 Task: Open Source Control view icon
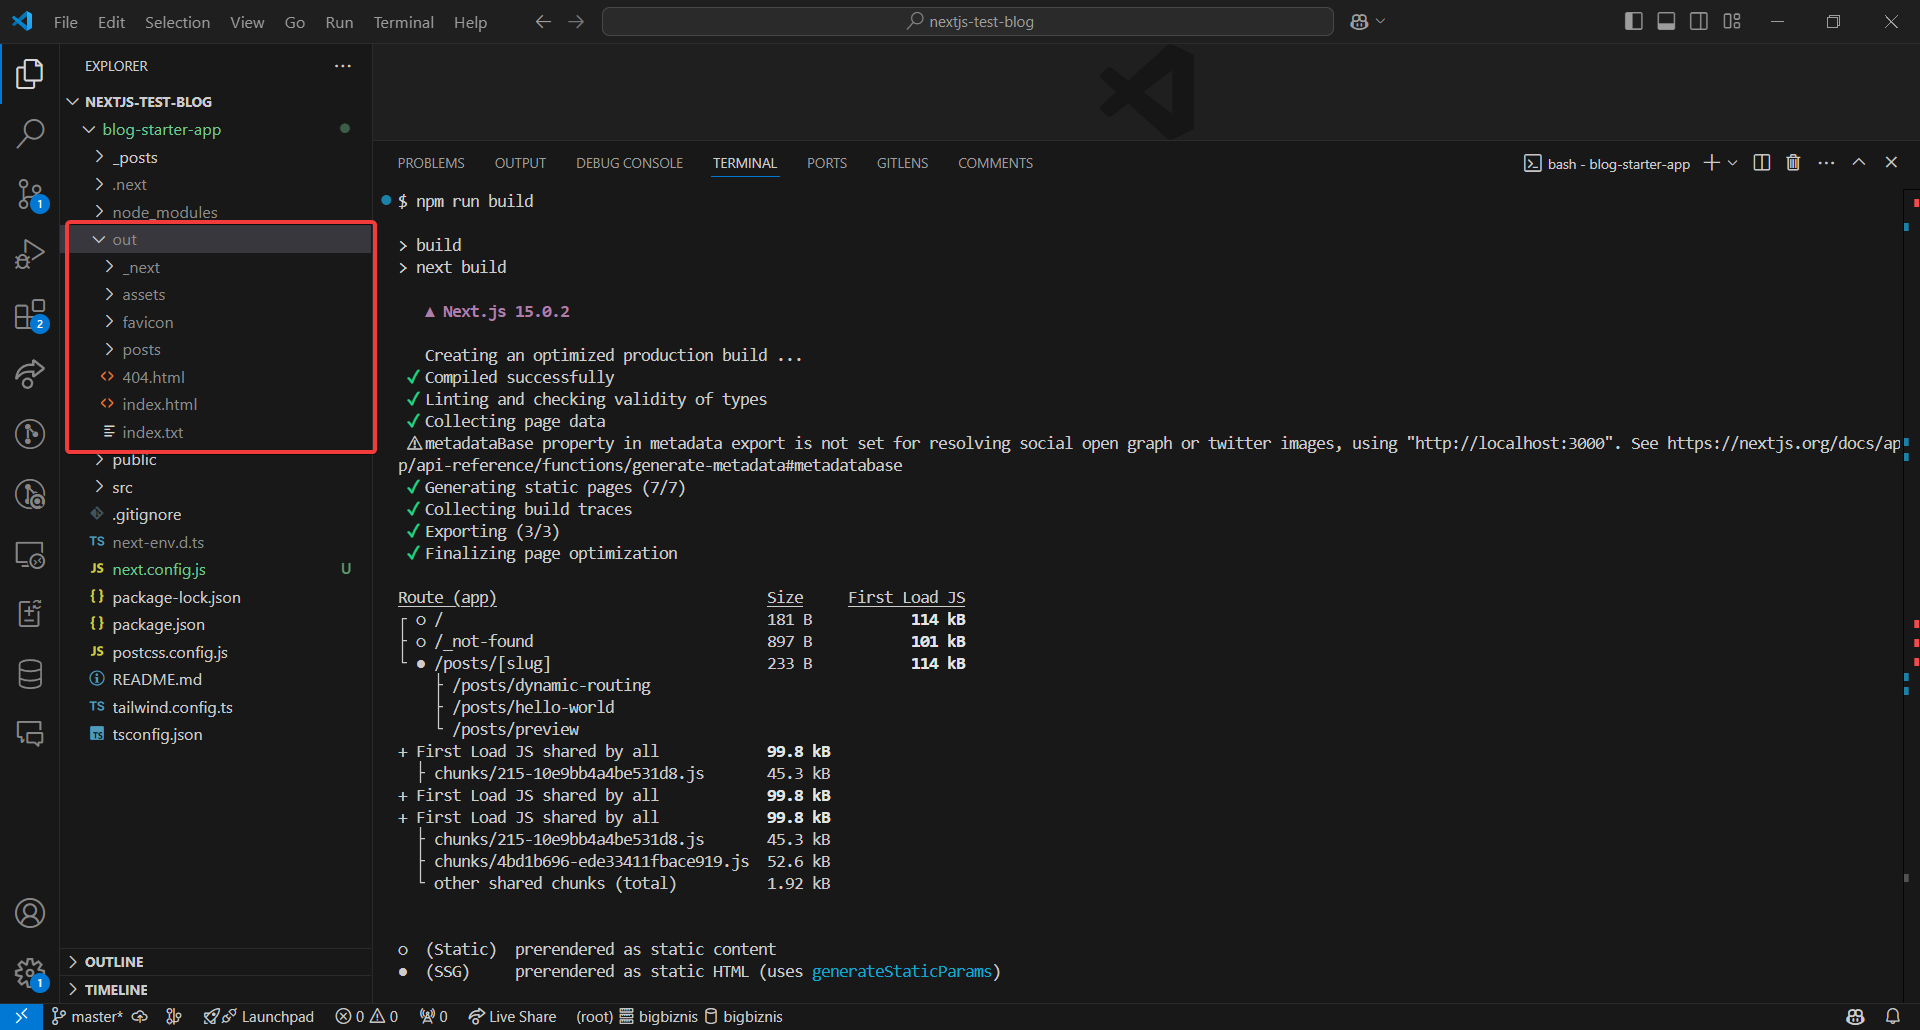[30, 194]
